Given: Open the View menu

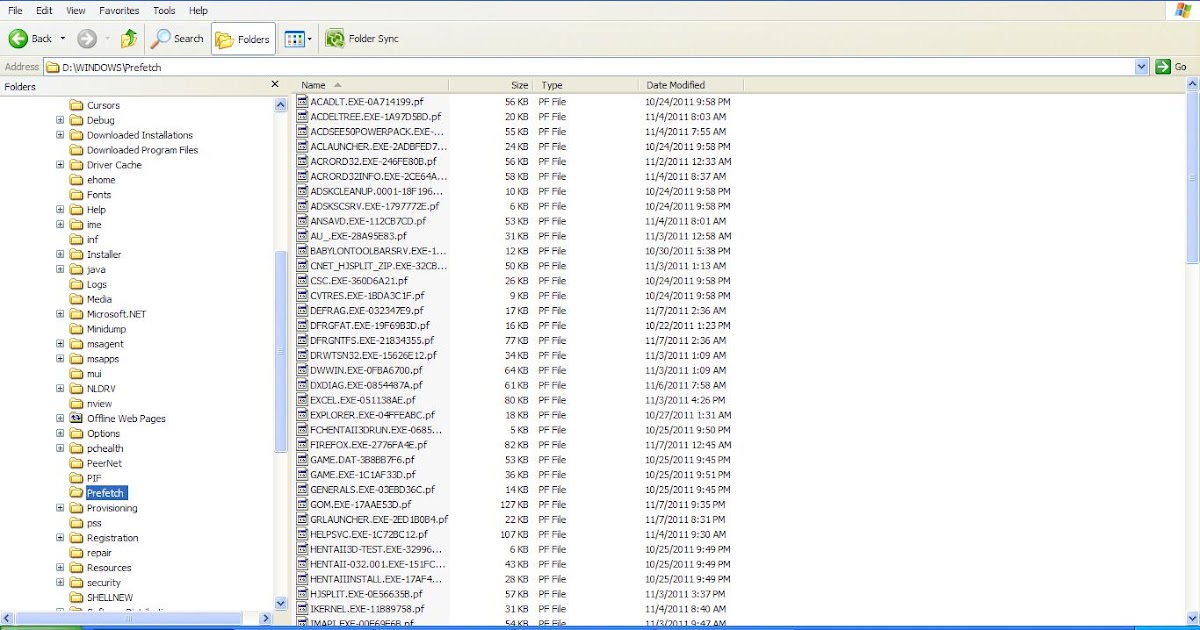Looking at the screenshot, I should coord(75,10).
